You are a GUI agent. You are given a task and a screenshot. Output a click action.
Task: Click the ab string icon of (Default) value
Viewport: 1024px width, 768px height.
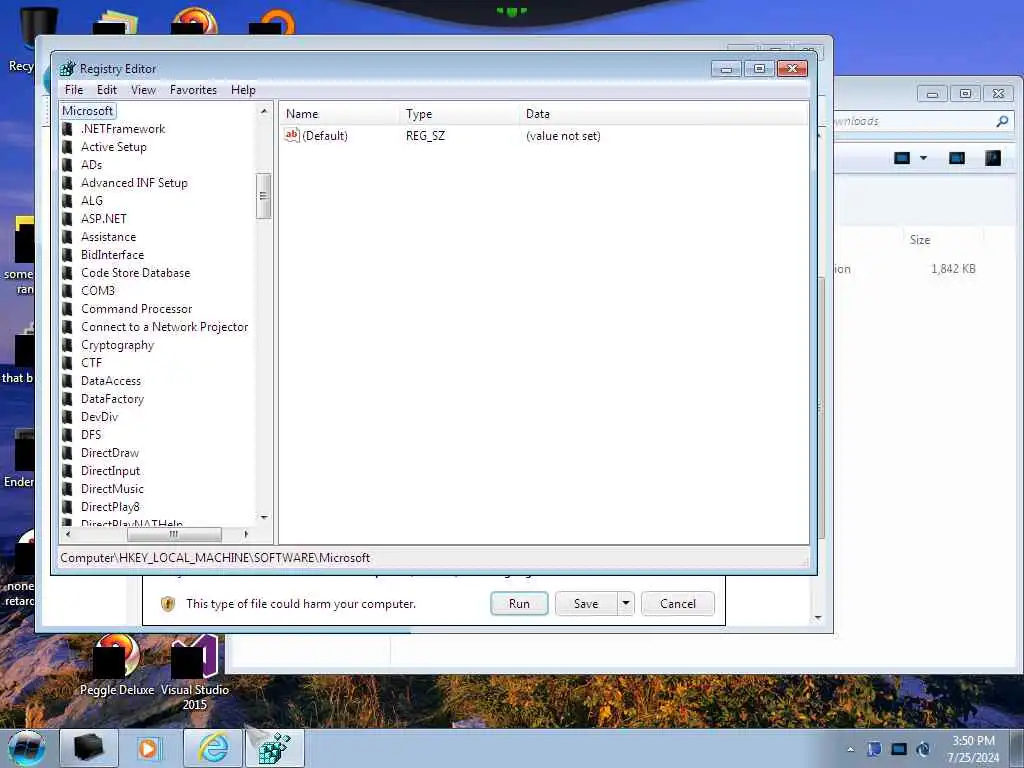point(291,135)
